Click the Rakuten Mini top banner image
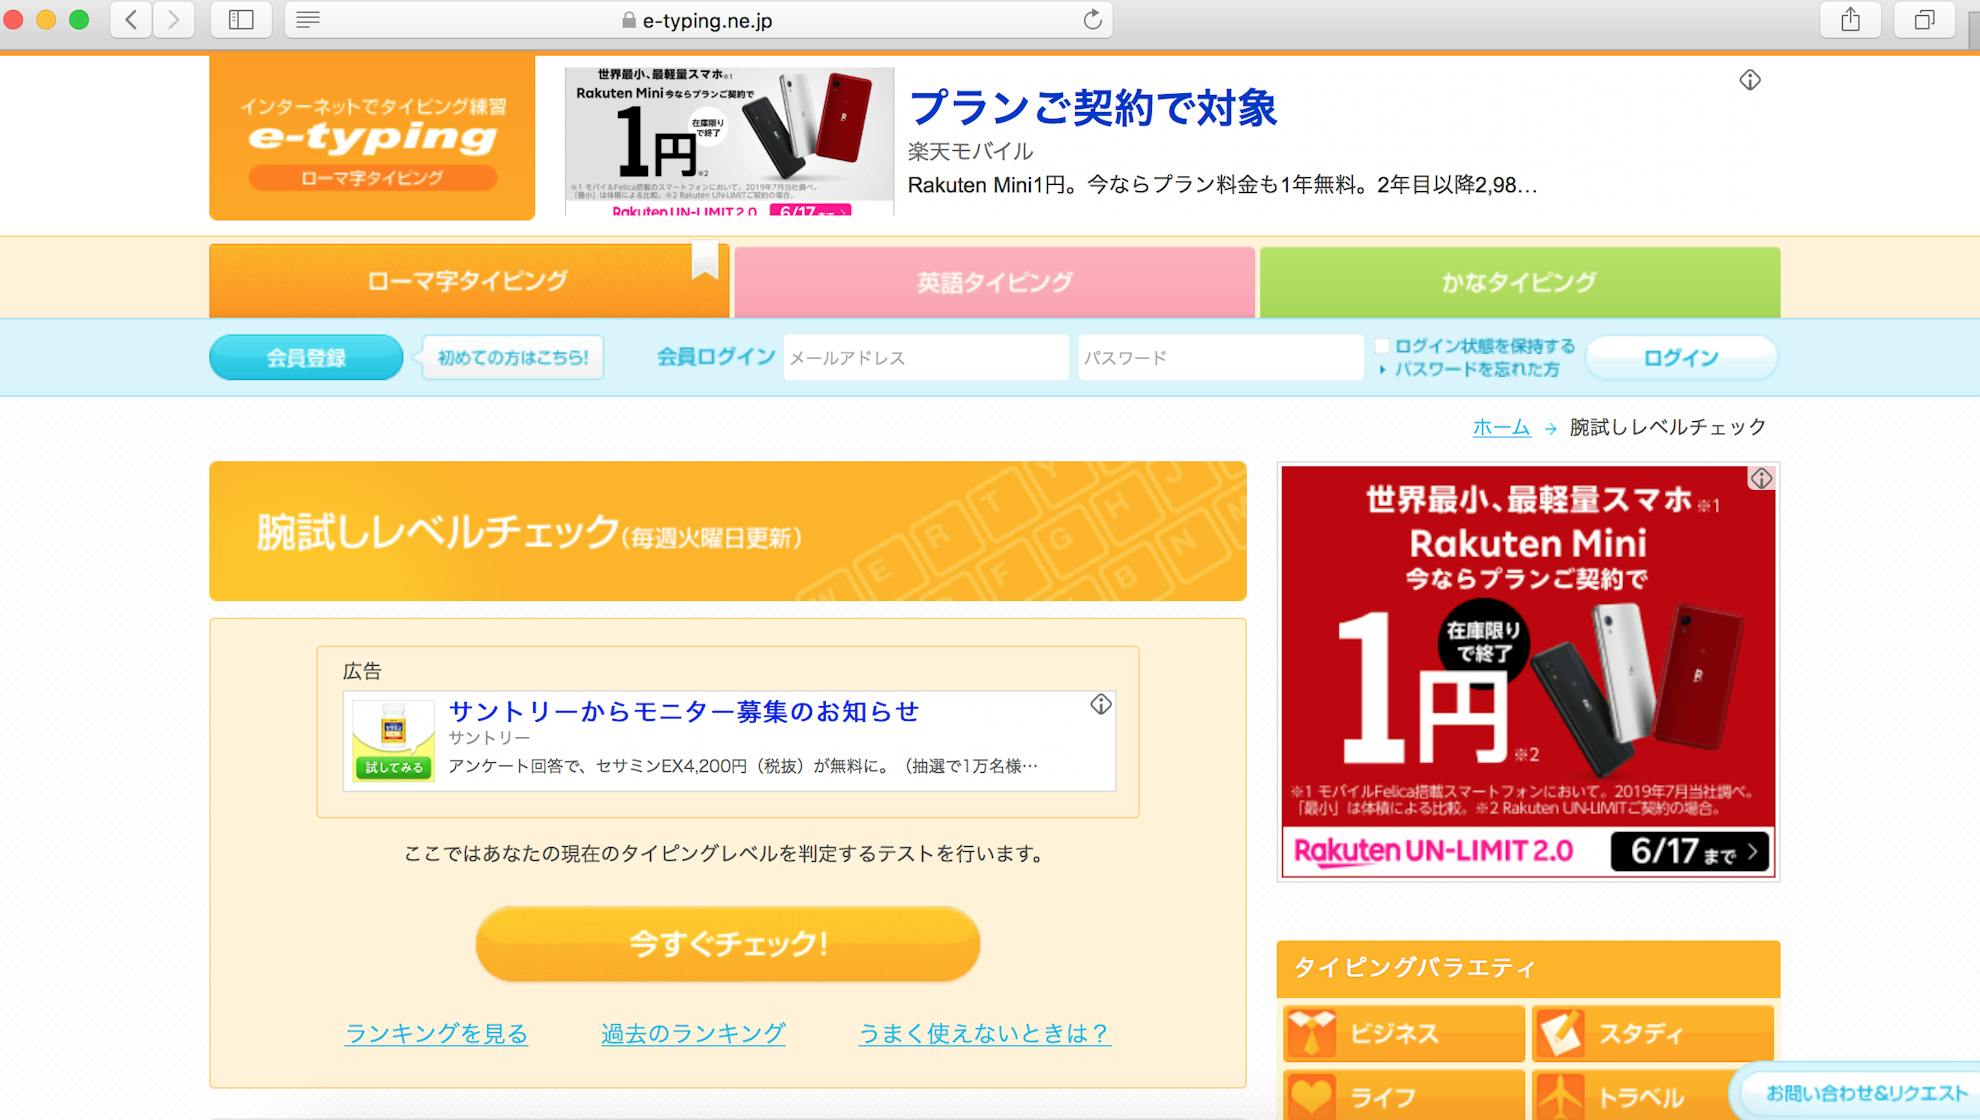 [x=729, y=141]
